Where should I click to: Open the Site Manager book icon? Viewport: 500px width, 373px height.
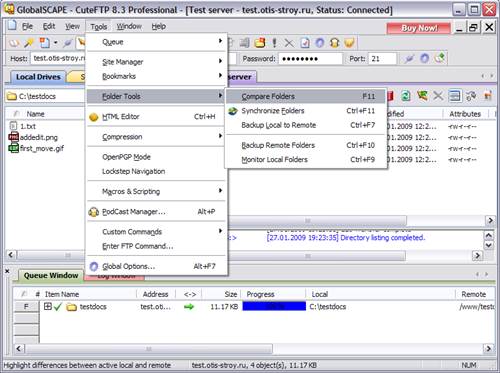(14, 43)
